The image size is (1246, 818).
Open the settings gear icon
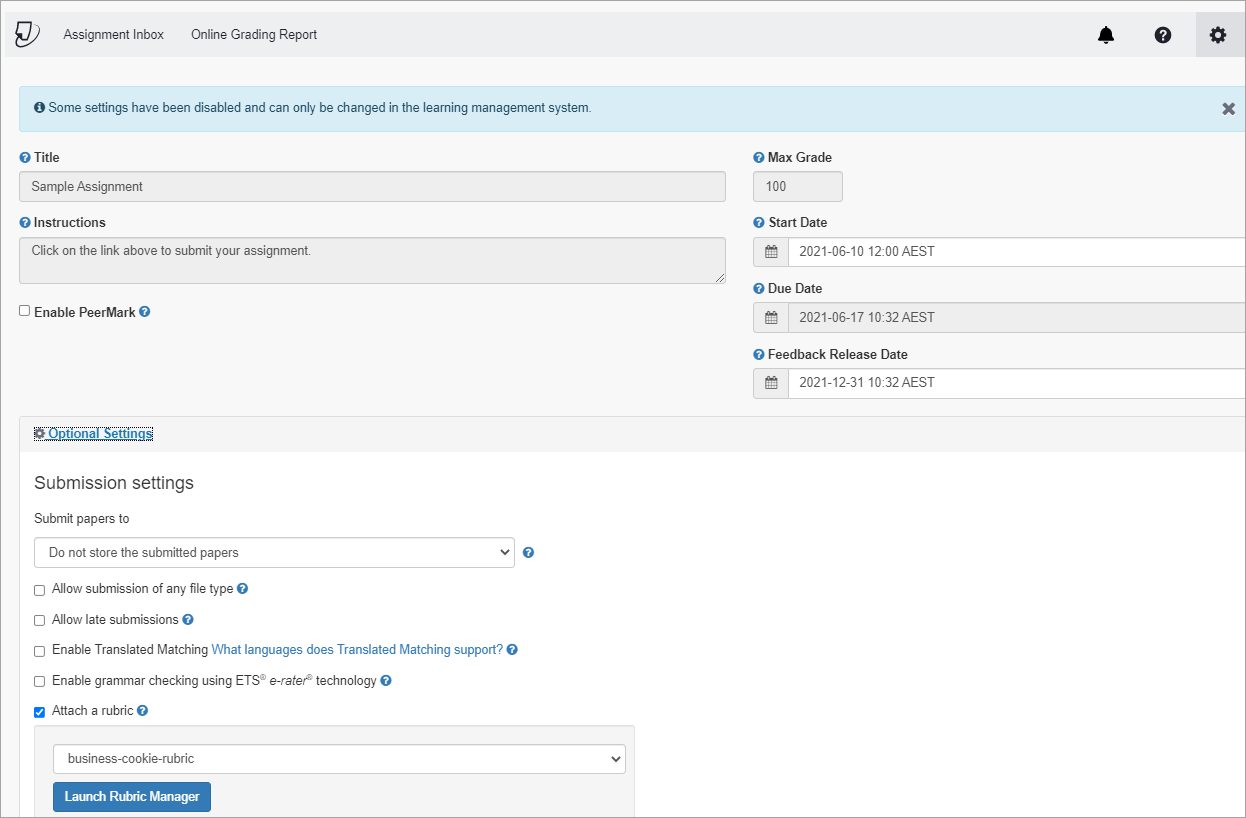[1218, 35]
